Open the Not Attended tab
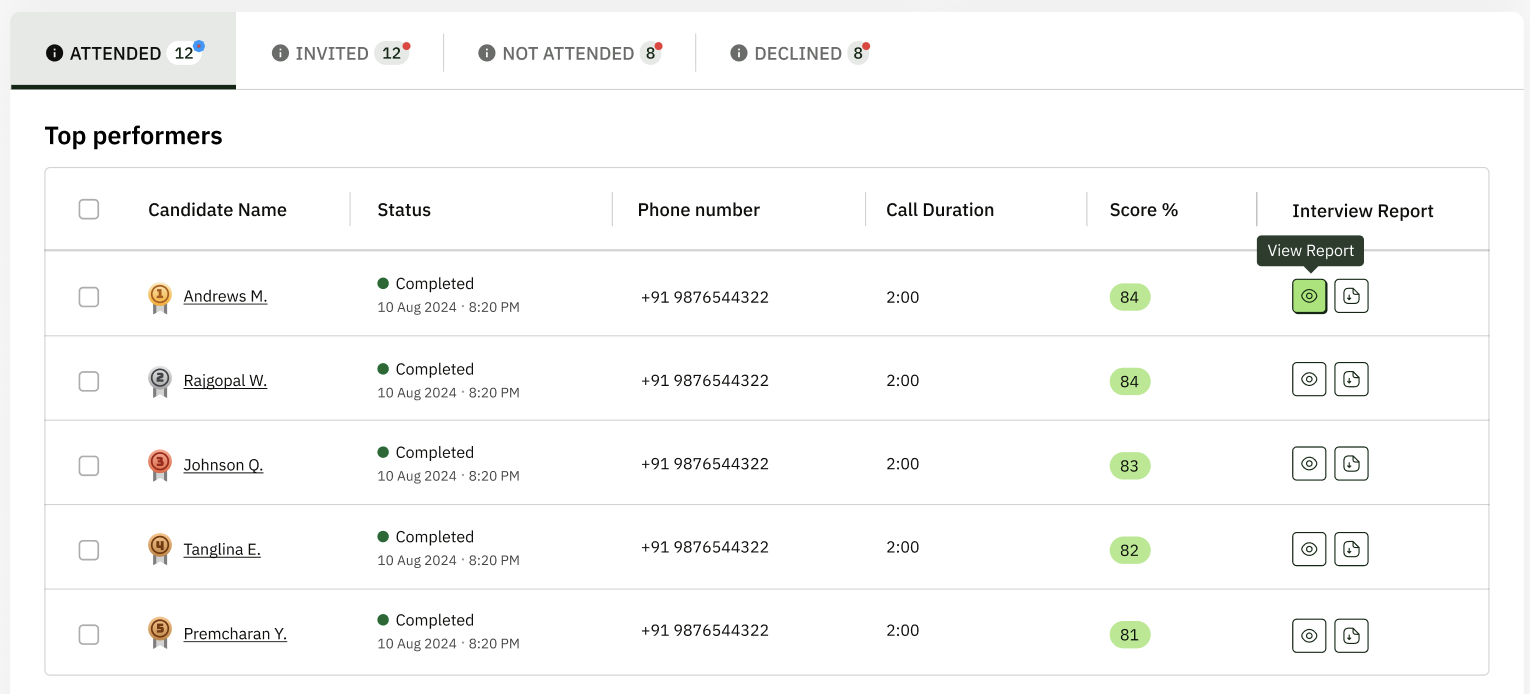Screen dimensions: 1530x694 click(569, 53)
